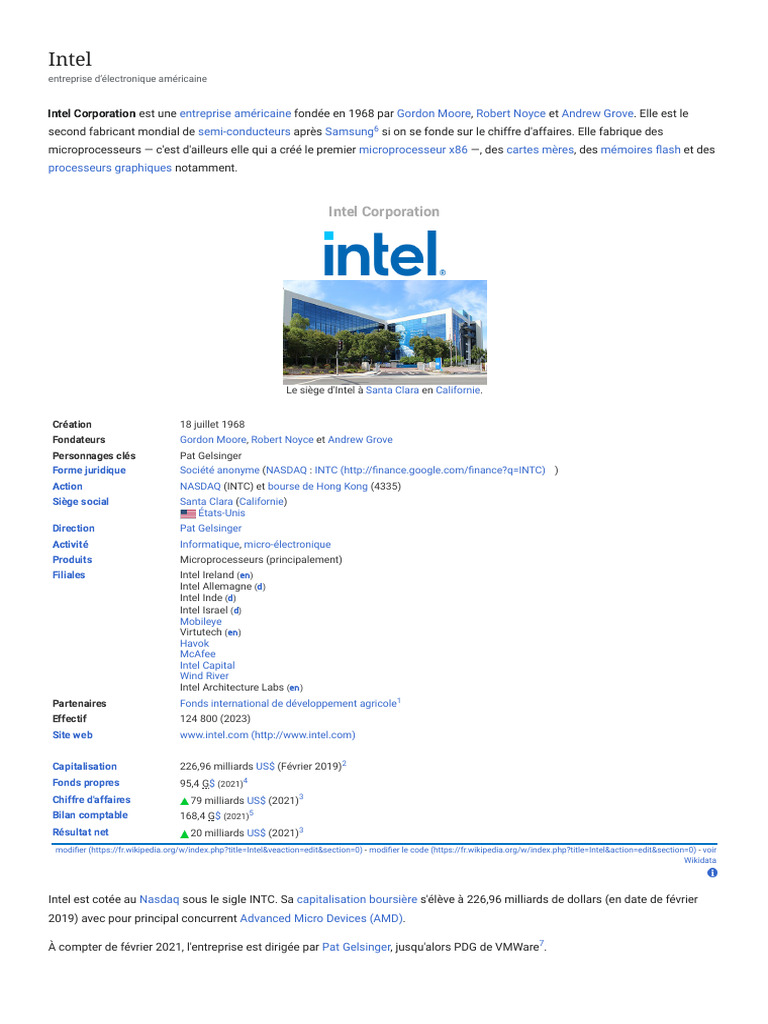The image size is (768, 1024).
Task: Open the processeurs graphiques link
Action: tap(110, 168)
